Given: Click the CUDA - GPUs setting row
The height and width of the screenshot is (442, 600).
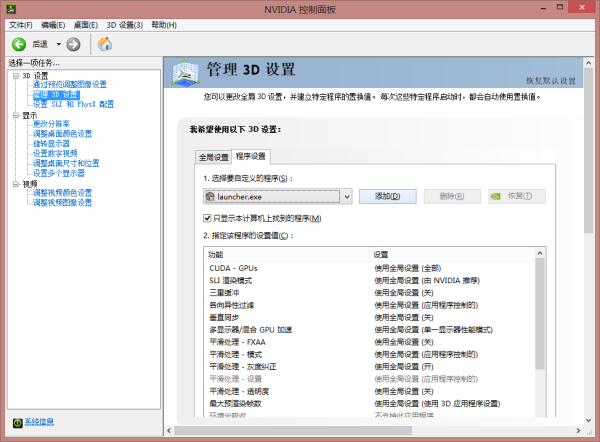Looking at the screenshot, I should tap(370, 268).
